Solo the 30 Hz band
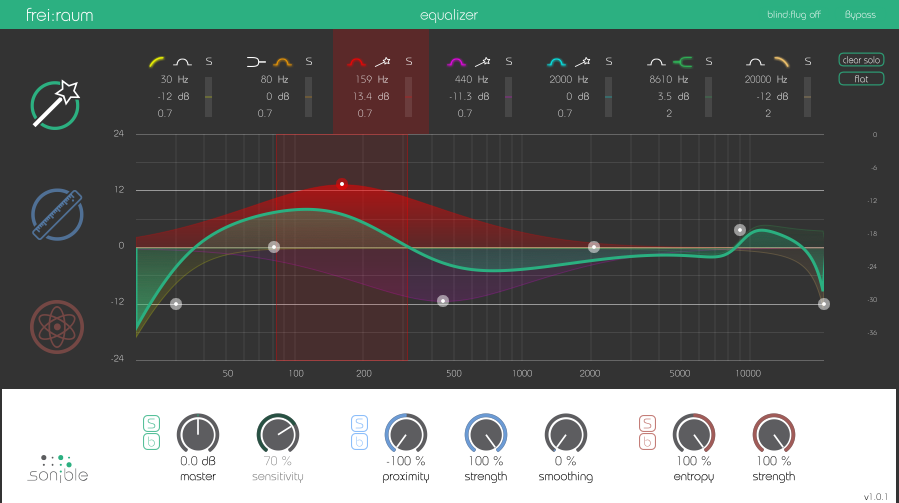The width and height of the screenshot is (899, 503). [x=209, y=61]
